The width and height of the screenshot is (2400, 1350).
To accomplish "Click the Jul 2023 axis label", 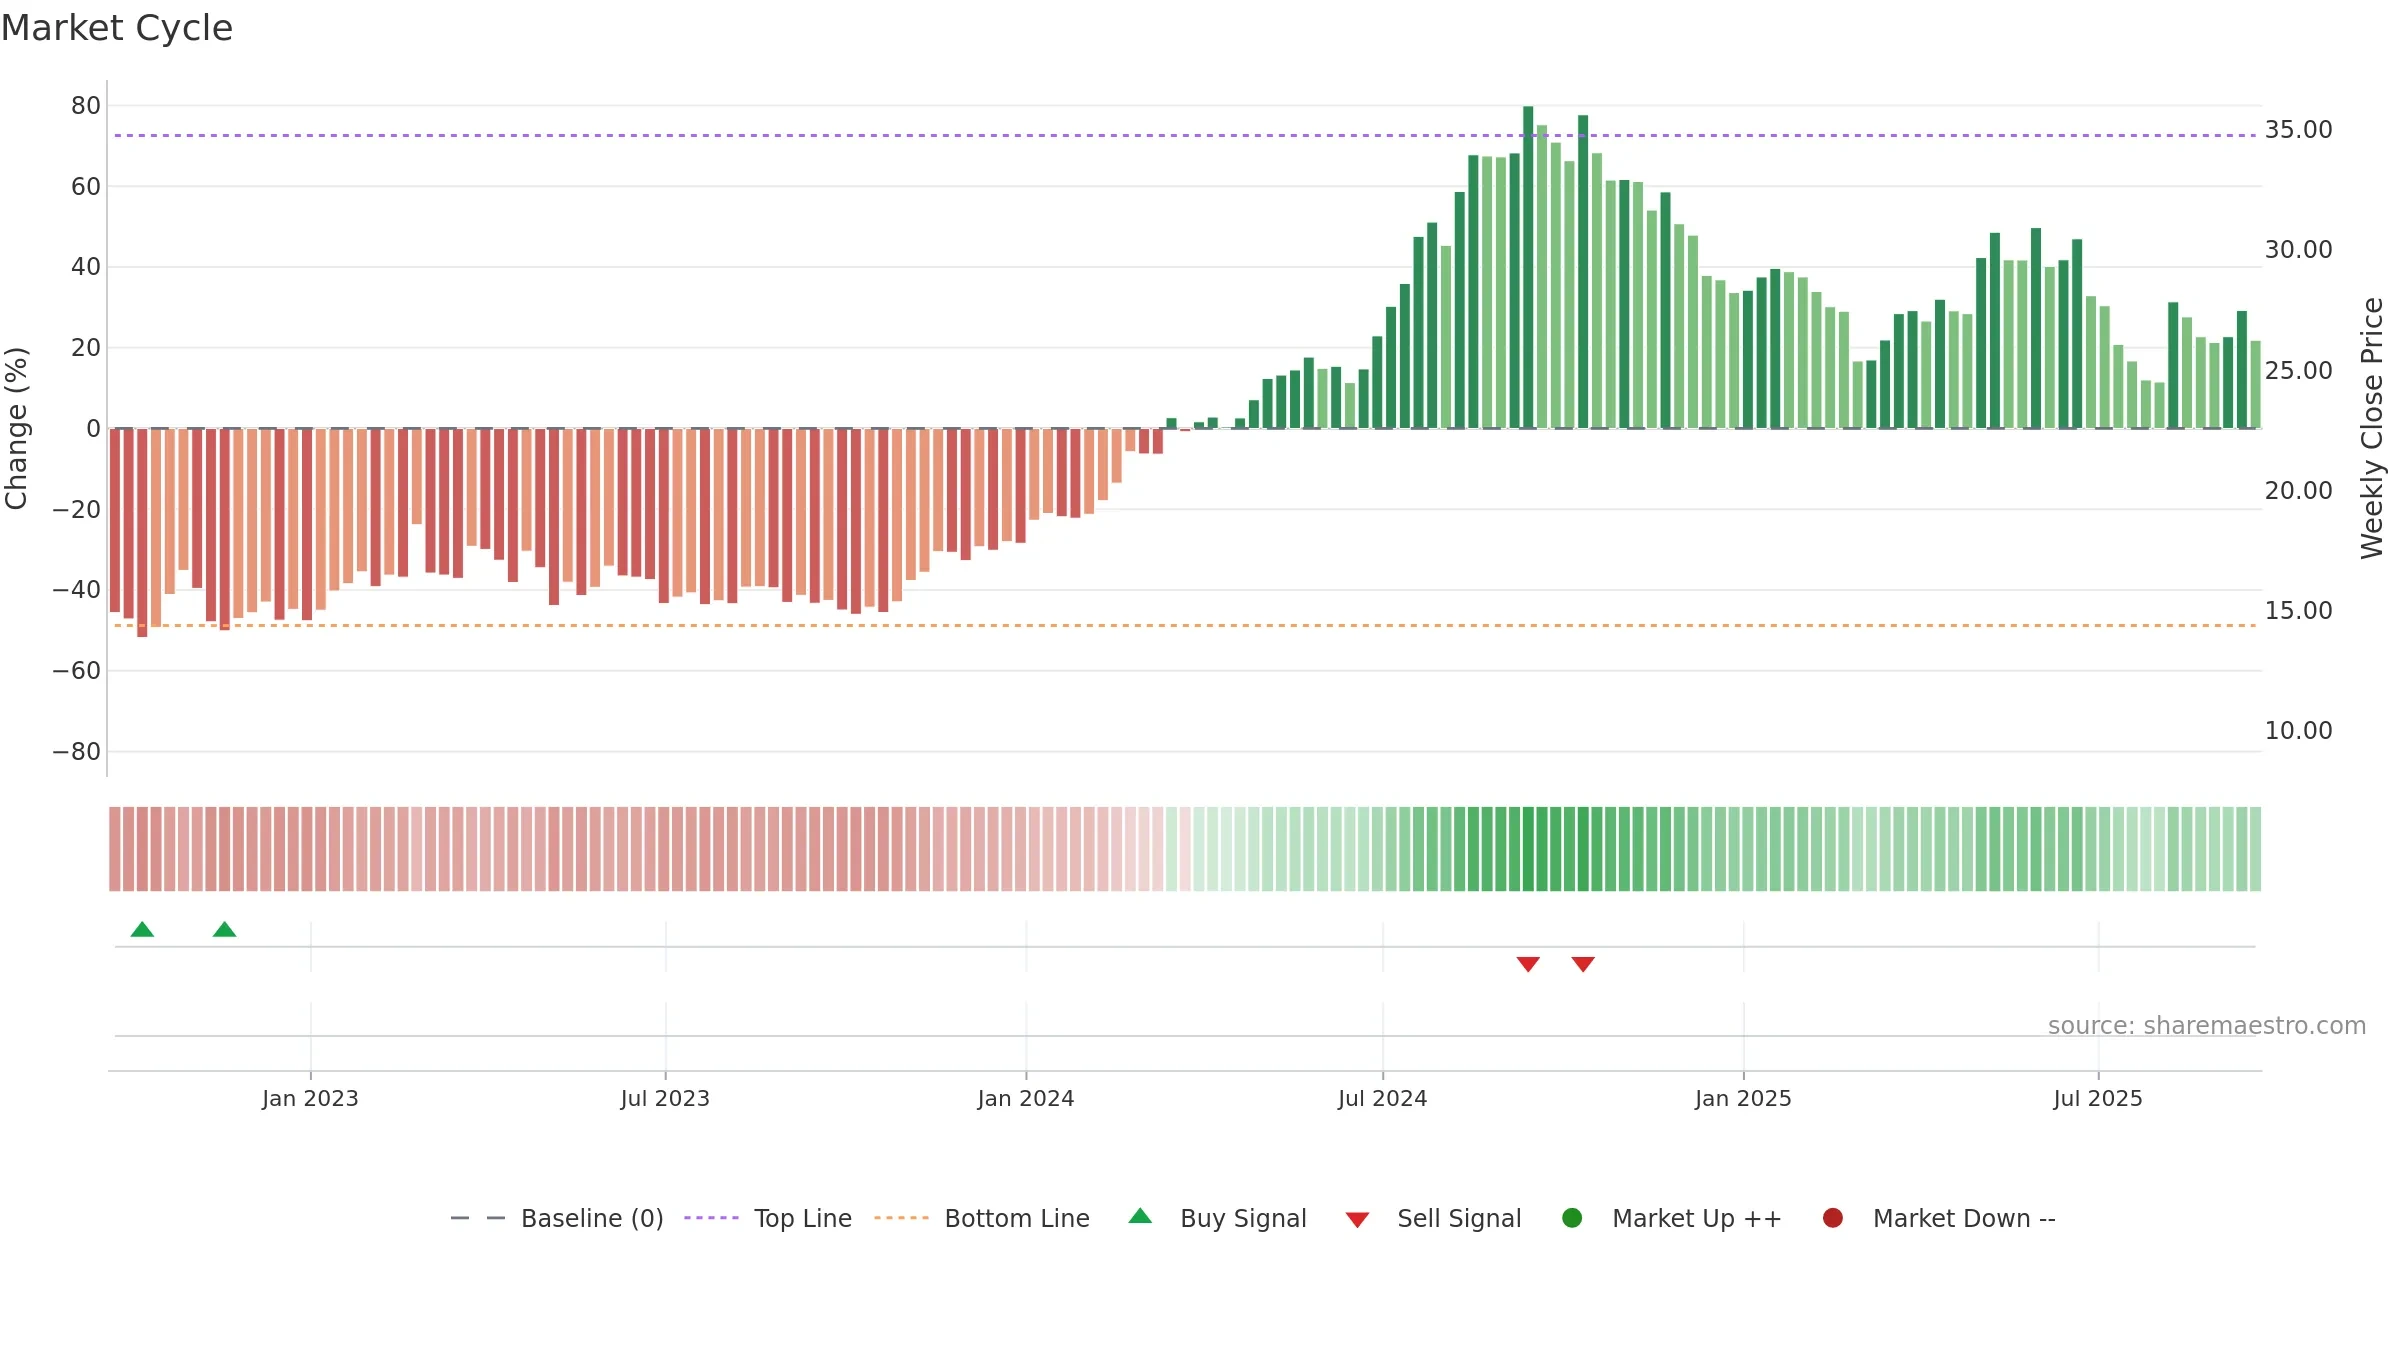I will pyautogui.click(x=665, y=1098).
